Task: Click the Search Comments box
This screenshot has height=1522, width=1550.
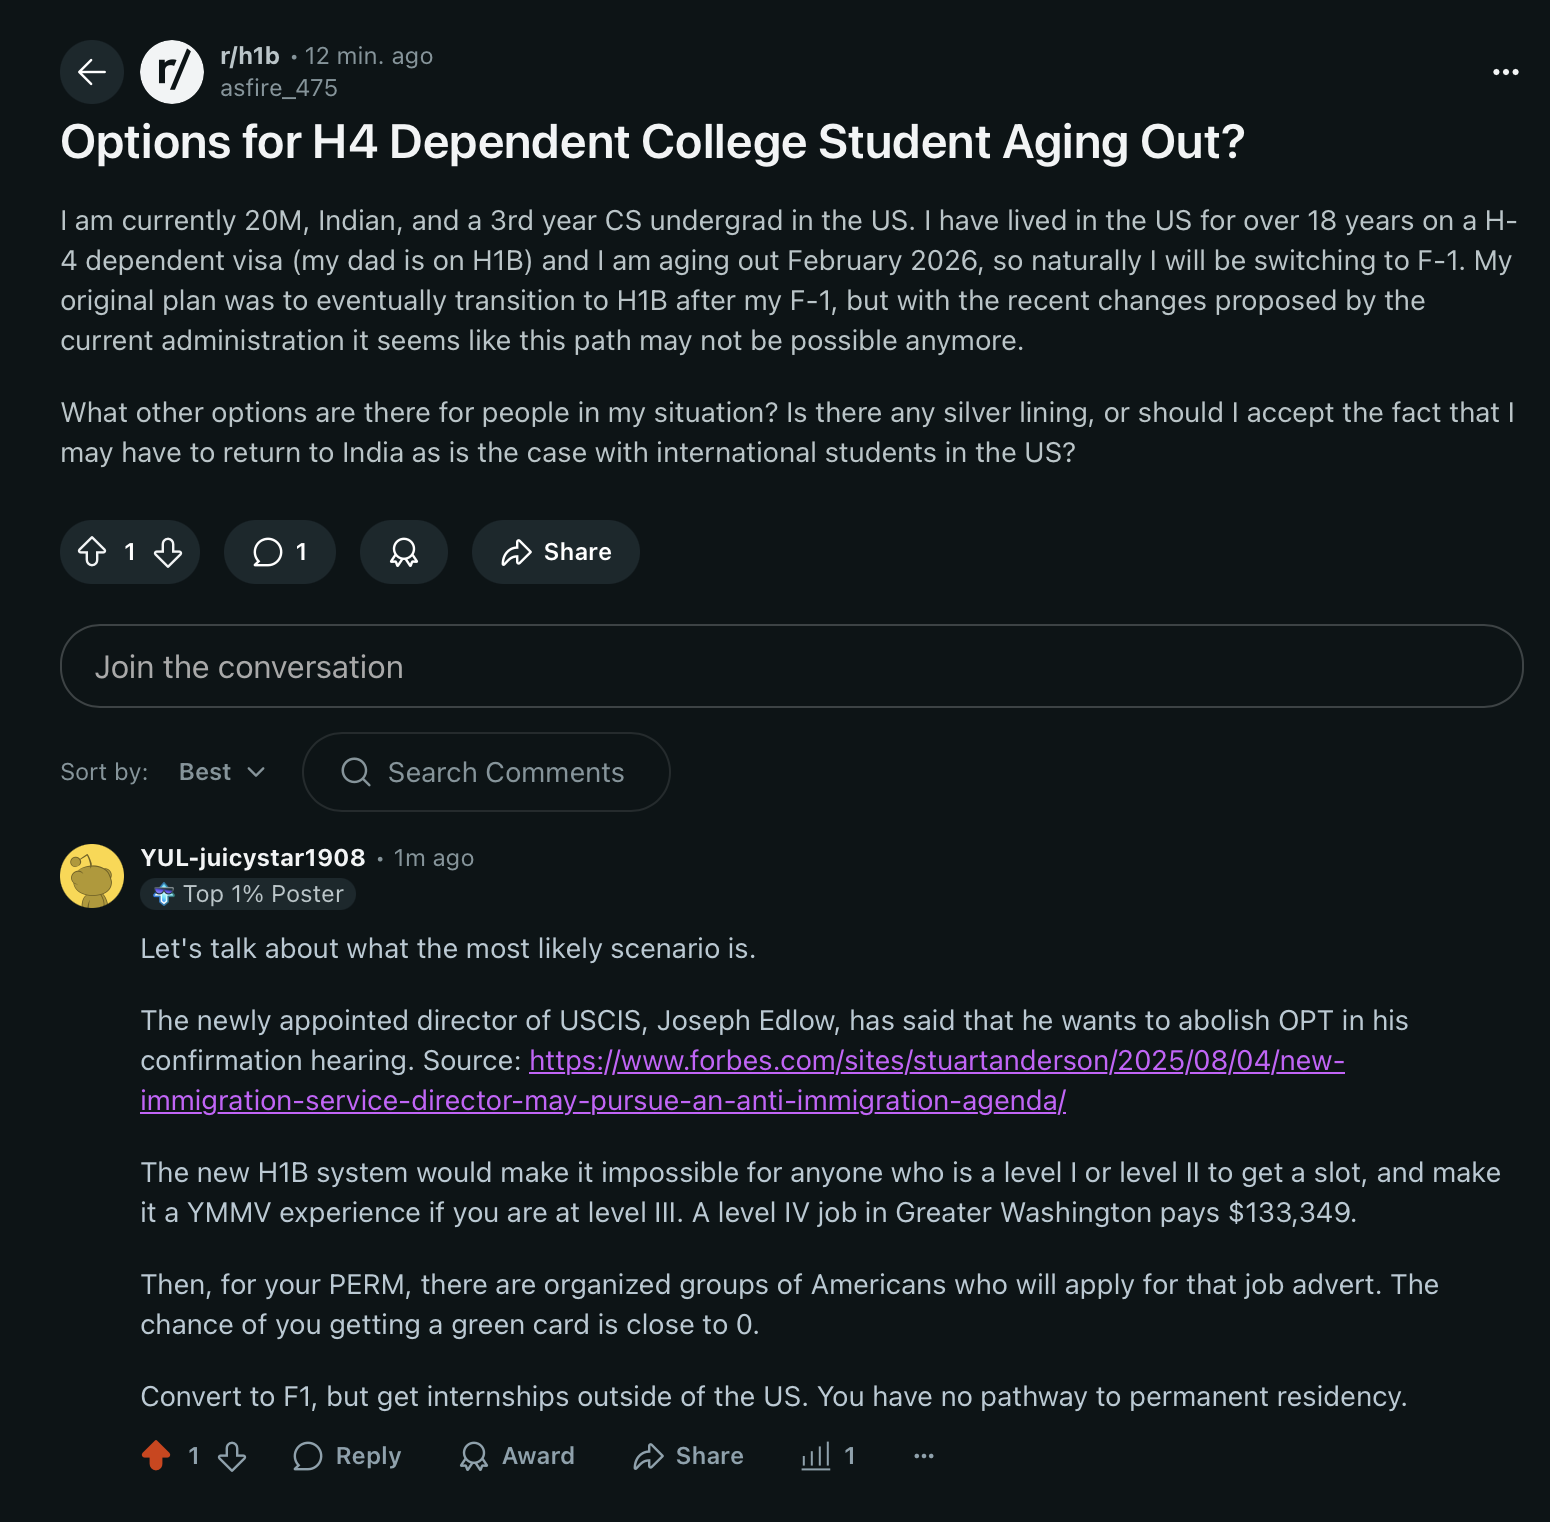Action: pyautogui.click(x=486, y=772)
